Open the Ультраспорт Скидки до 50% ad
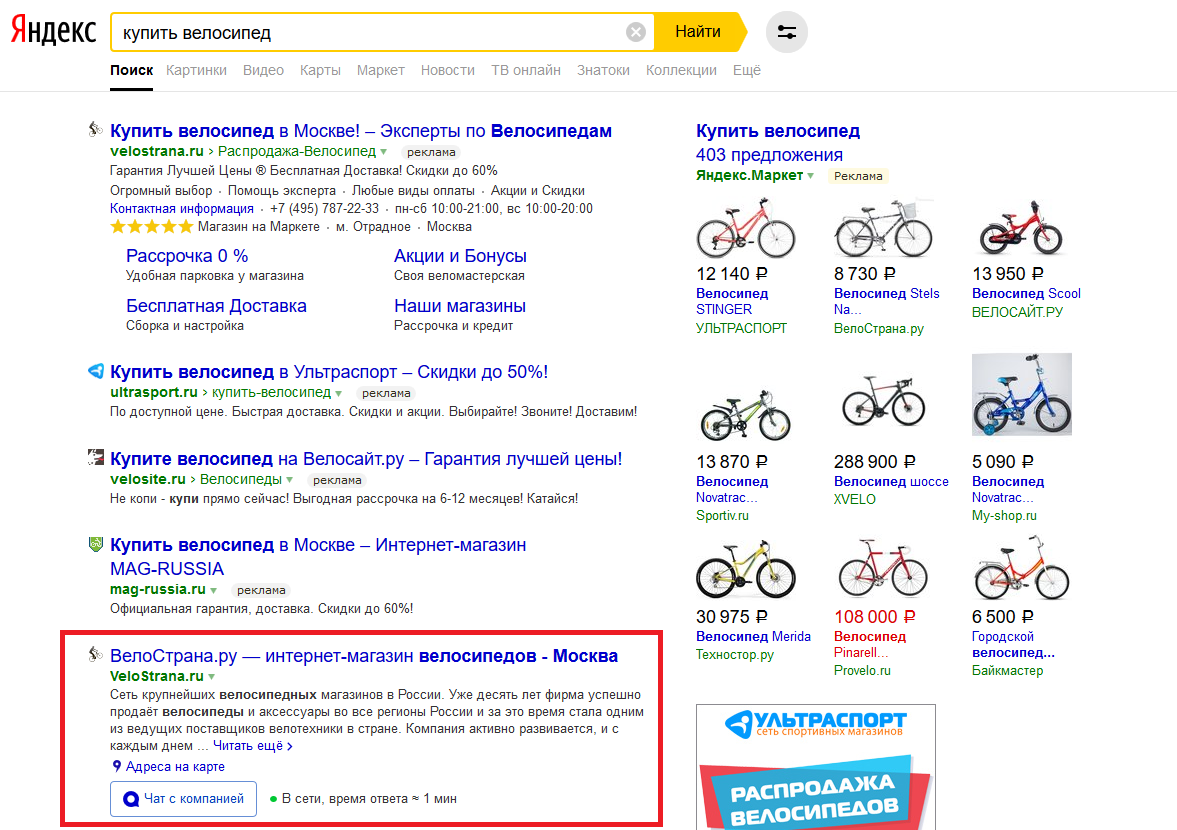 pyautogui.click(x=329, y=371)
